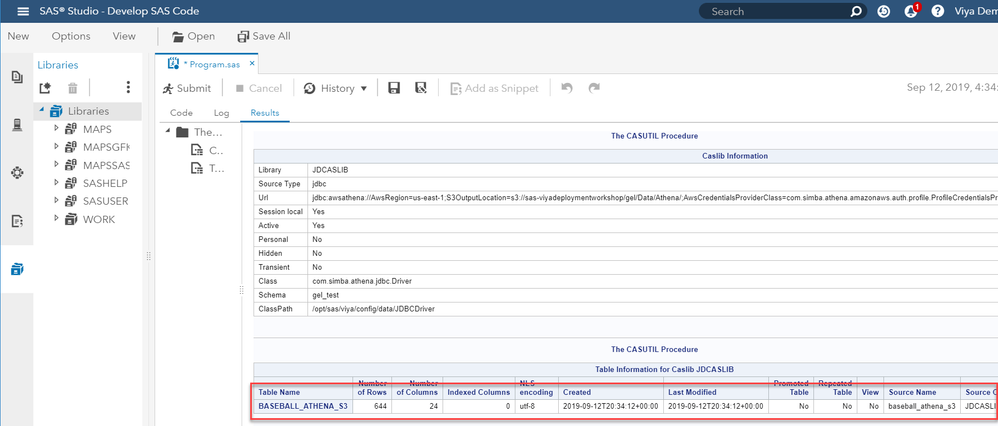The width and height of the screenshot is (998, 426).
Task: Click Add as Snippet button
Action: 495,89
